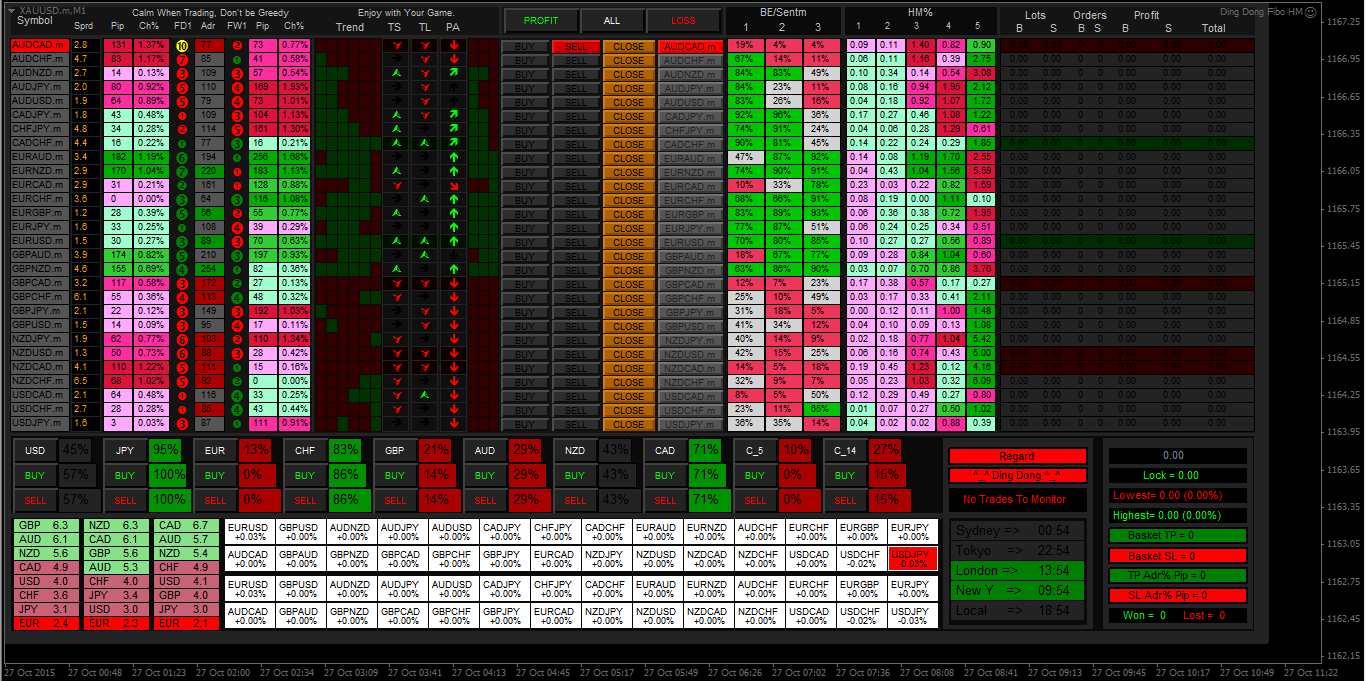
Task: Click the green TL arrow in the USDCAD.m row
Action: 425,395
